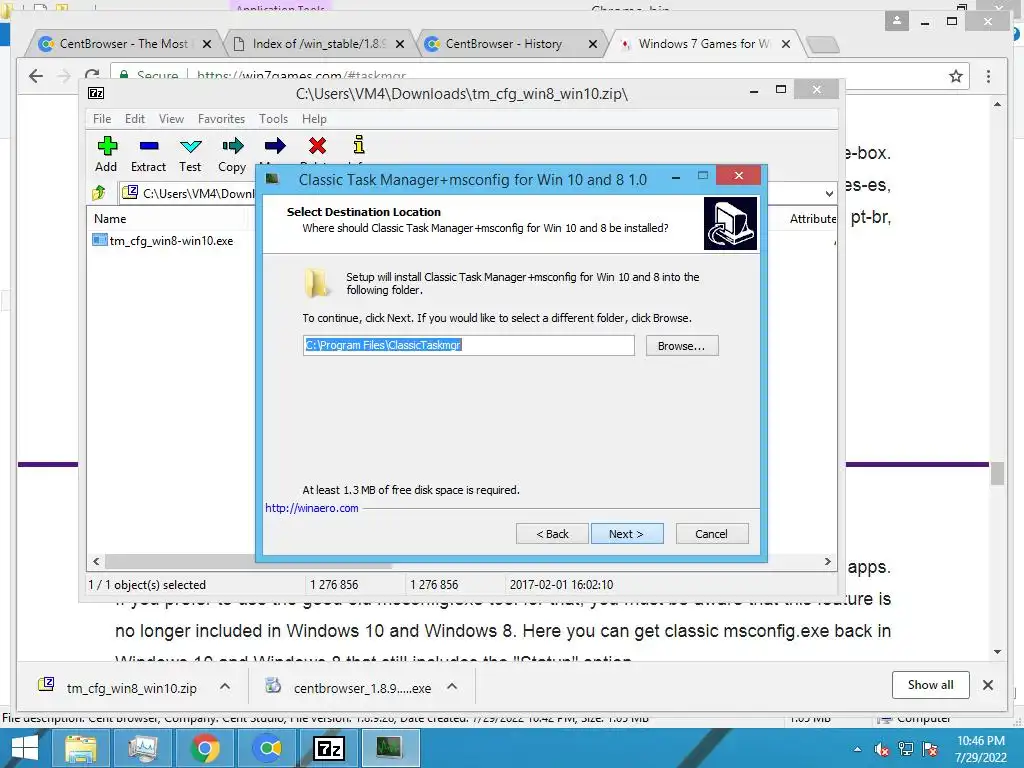The height and width of the screenshot is (768, 1024).
Task: Open the winaero.com link
Action: [x=312, y=508]
